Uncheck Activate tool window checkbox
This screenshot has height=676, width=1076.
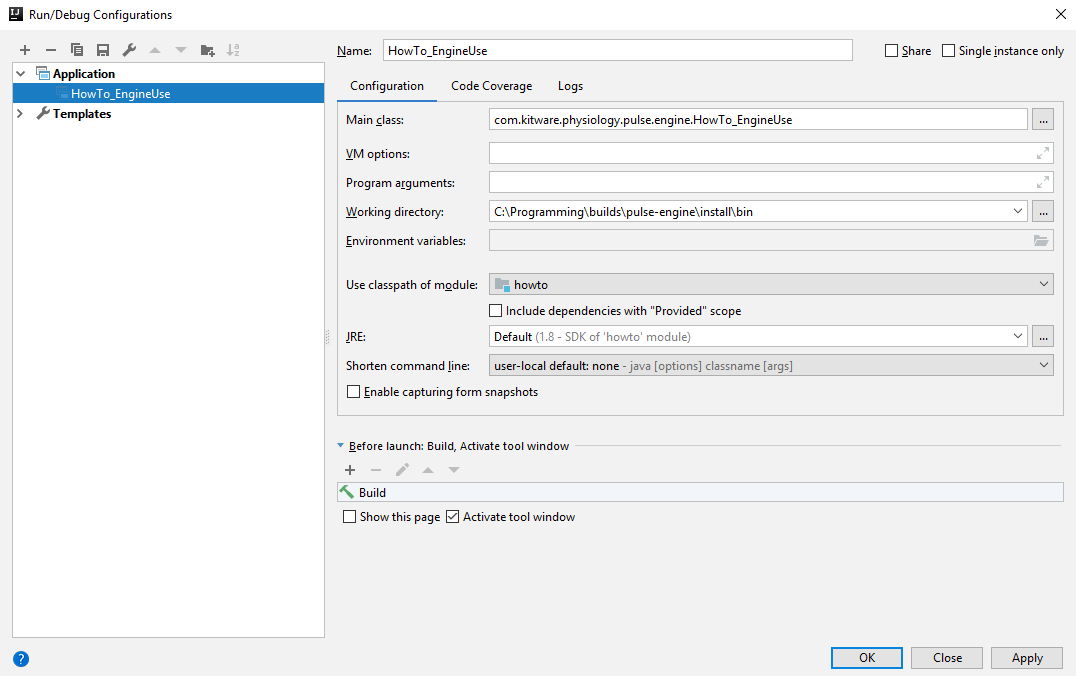click(x=452, y=517)
